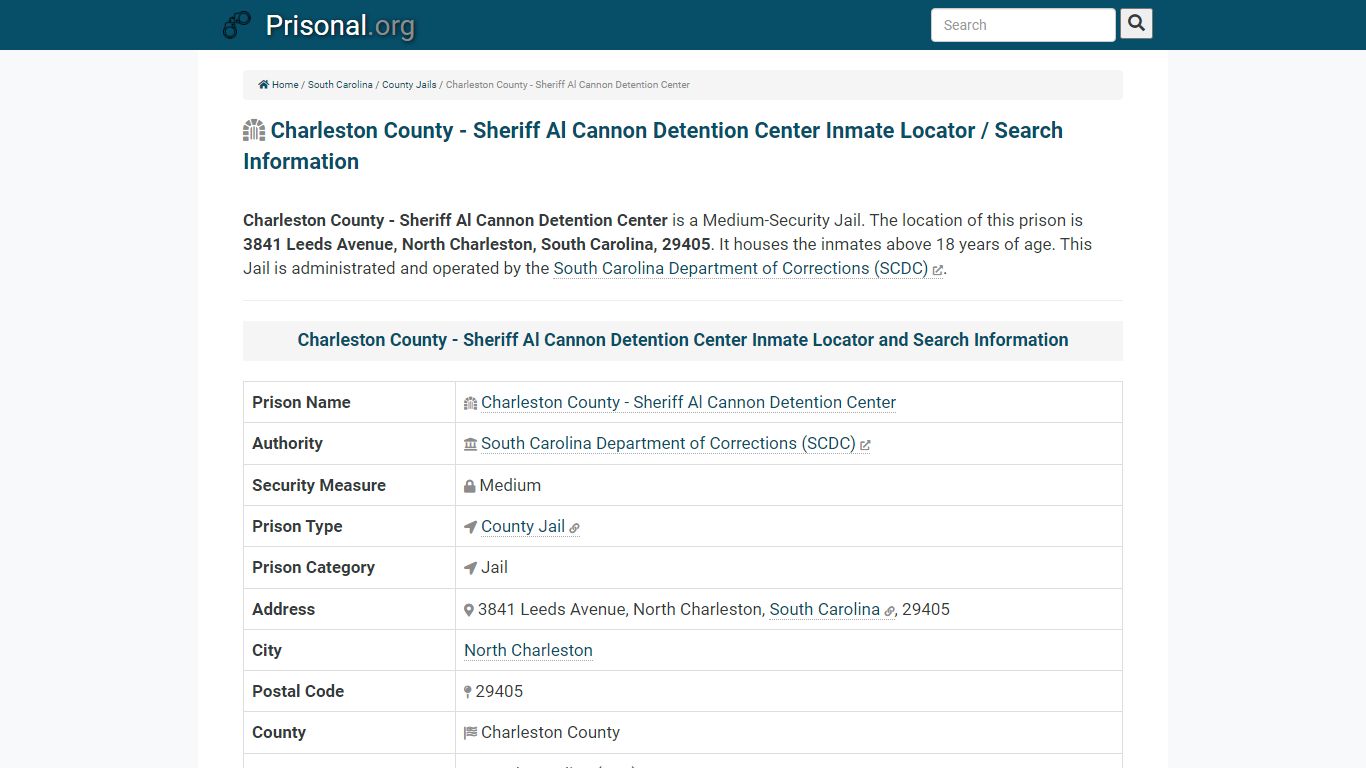Viewport: 1366px width, 768px height.
Task: Click external-link icon after SCDC in paragraph
Action: [937, 270]
